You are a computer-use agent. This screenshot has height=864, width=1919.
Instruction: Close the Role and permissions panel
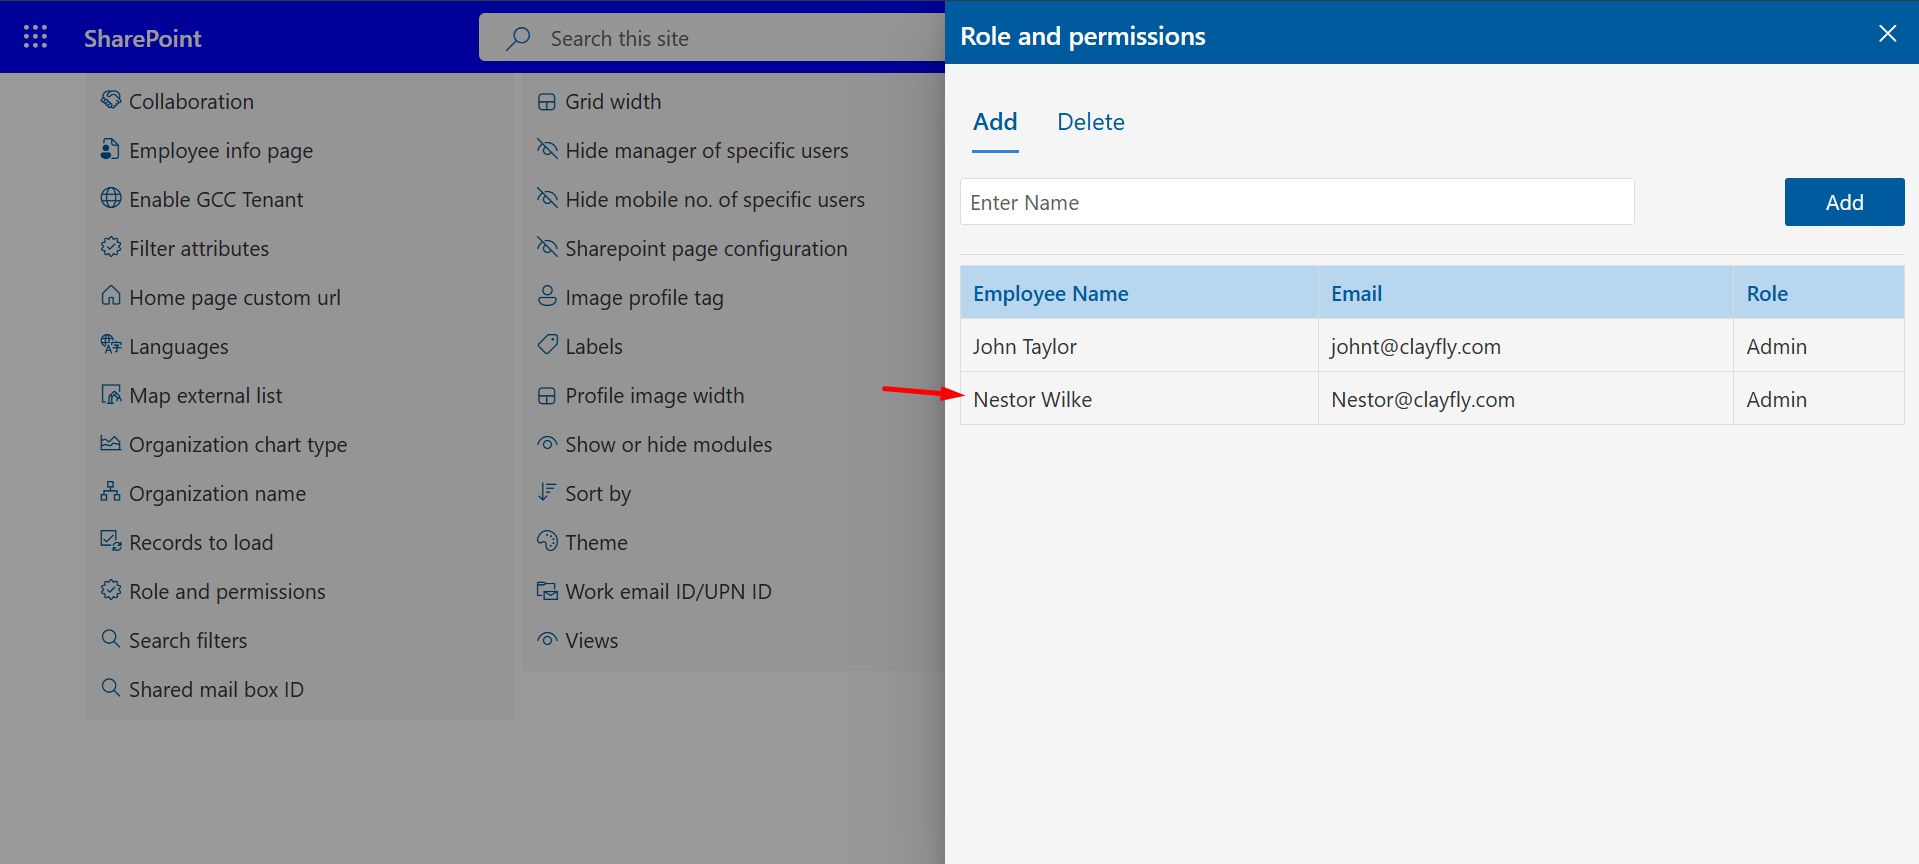pyautogui.click(x=1887, y=34)
